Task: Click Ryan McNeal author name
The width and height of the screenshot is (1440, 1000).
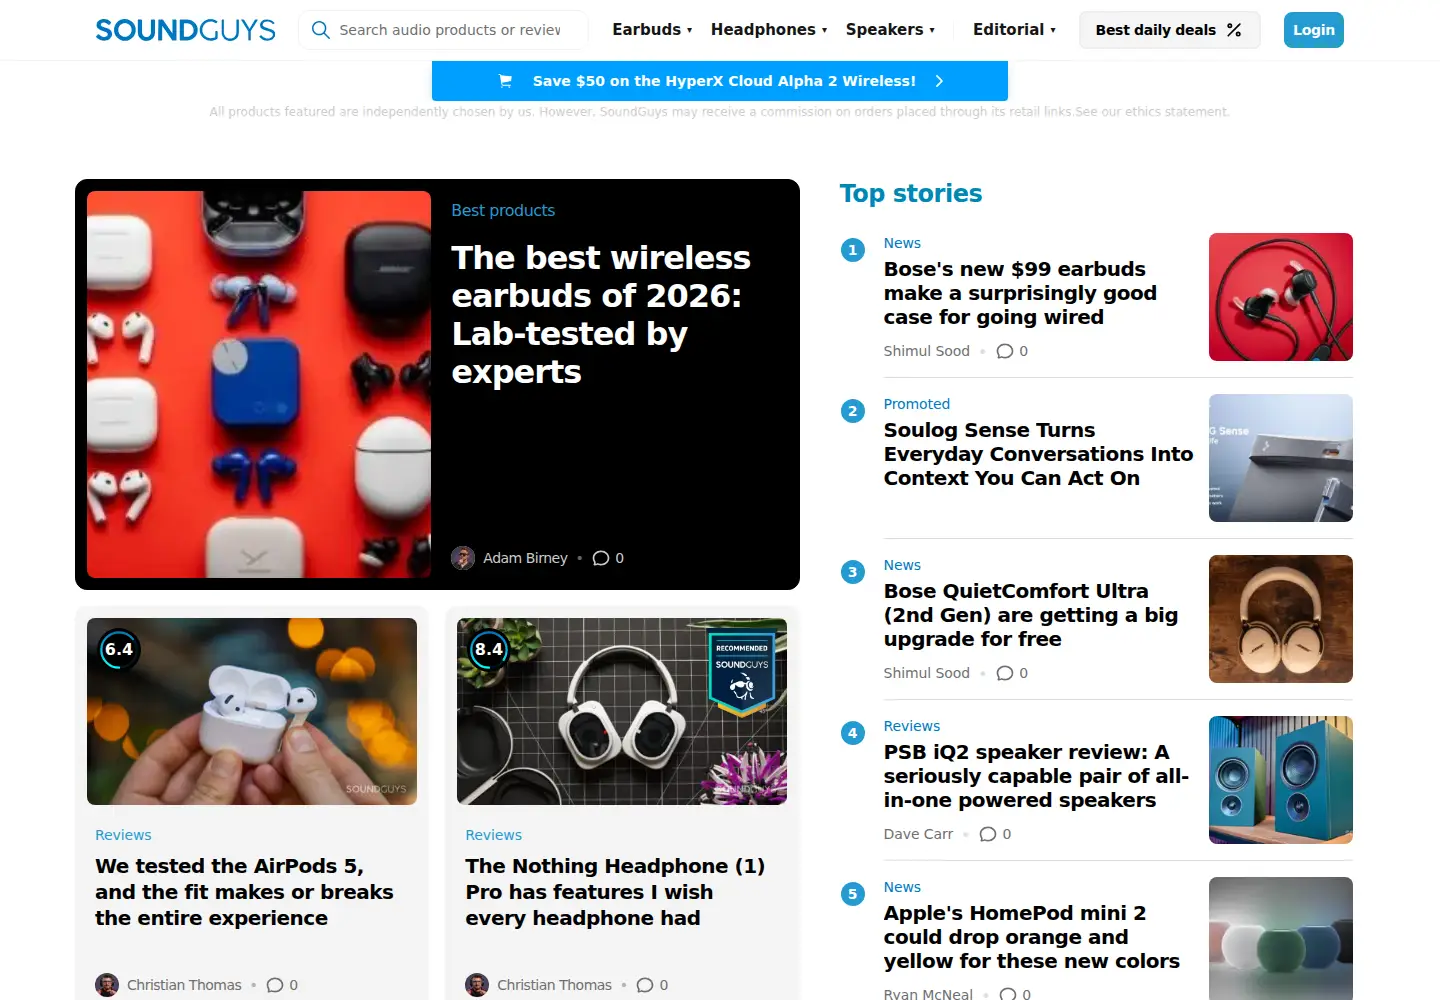Action: (928, 994)
